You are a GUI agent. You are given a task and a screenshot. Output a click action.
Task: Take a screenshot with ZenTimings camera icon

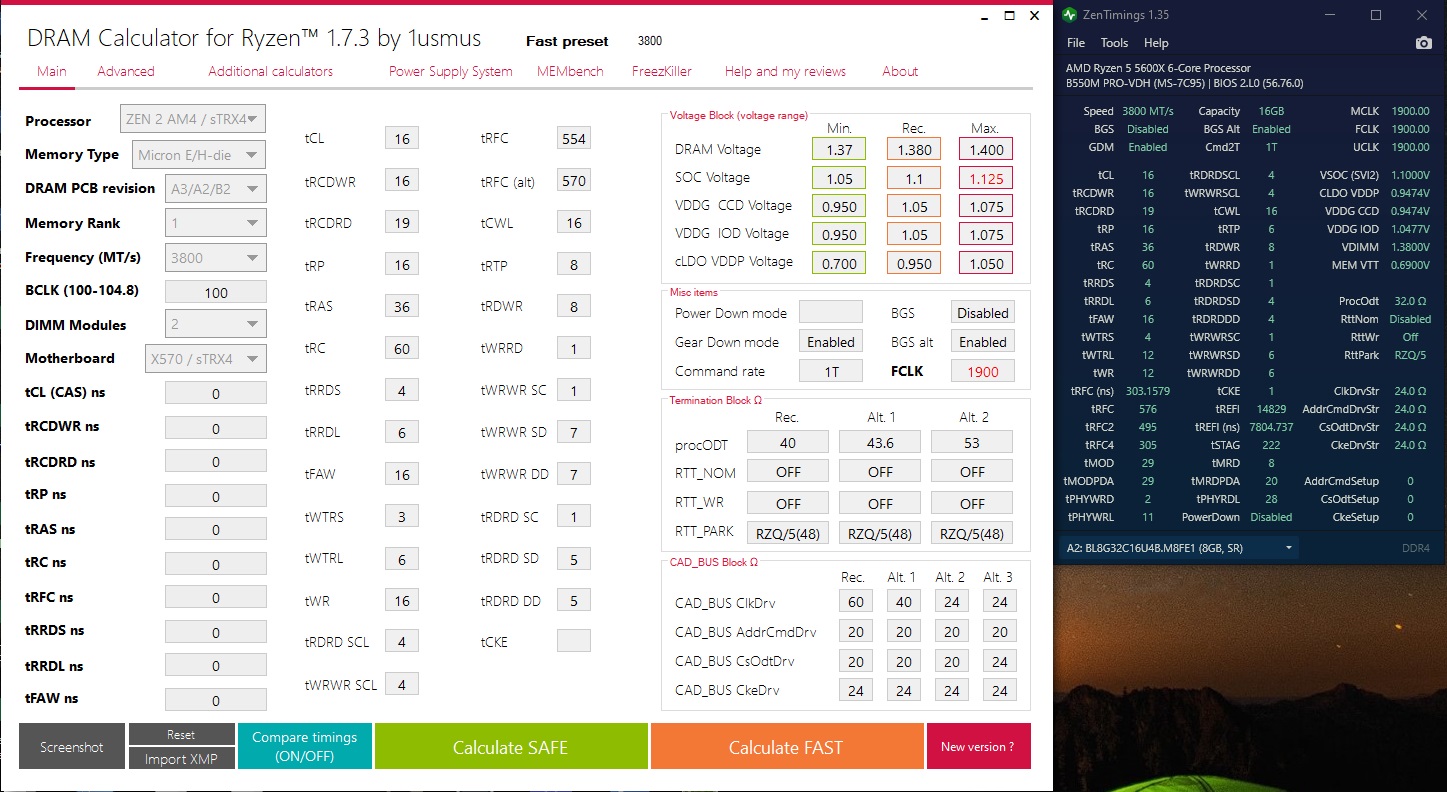(x=1423, y=43)
